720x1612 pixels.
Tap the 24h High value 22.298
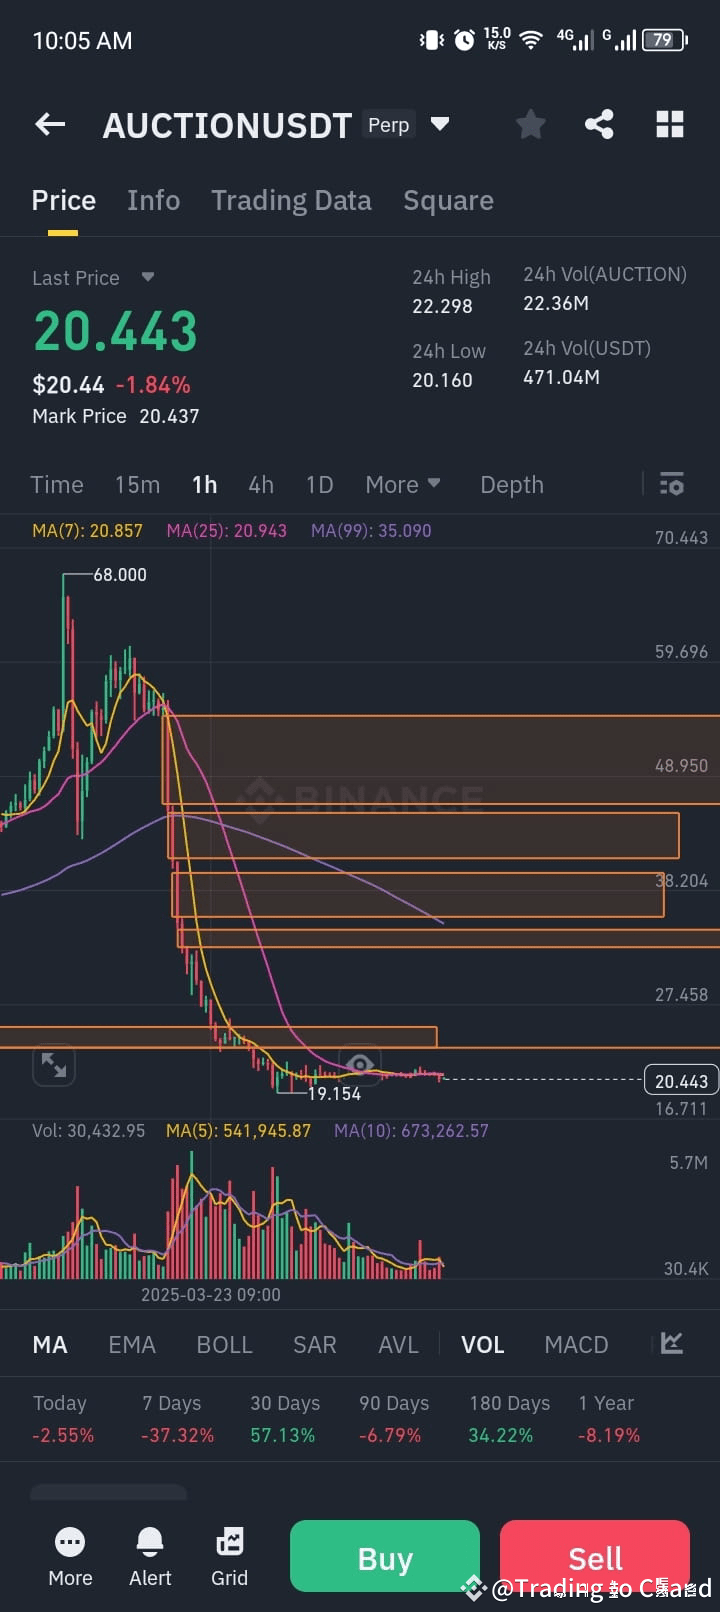(442, 306)
